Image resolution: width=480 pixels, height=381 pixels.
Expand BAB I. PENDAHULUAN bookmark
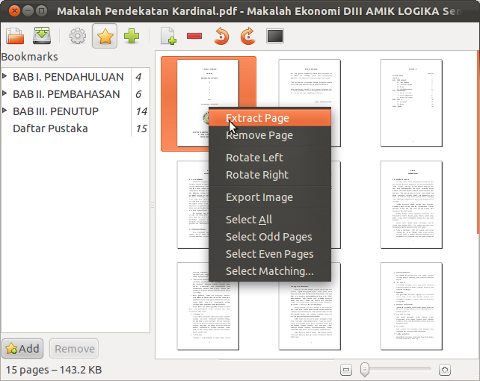tap(4, 76)
